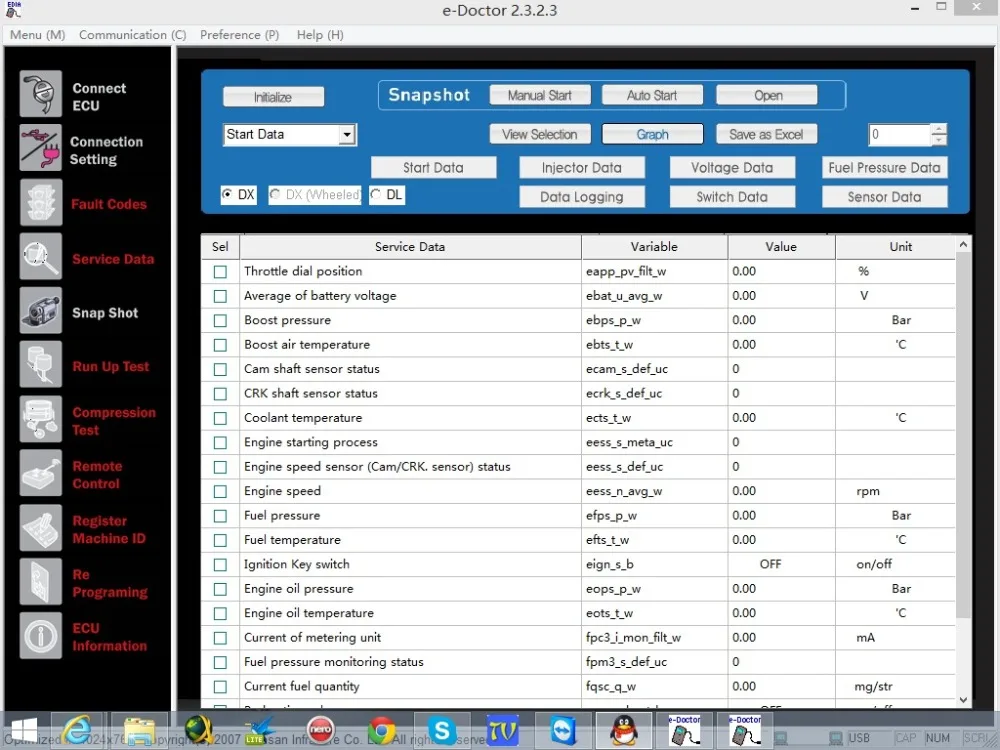The width and height of the screenshot is (1000, 750).
Task: Open TeamViewer from the taskbar
Action: pyautogui.click(x=563, y=731)
